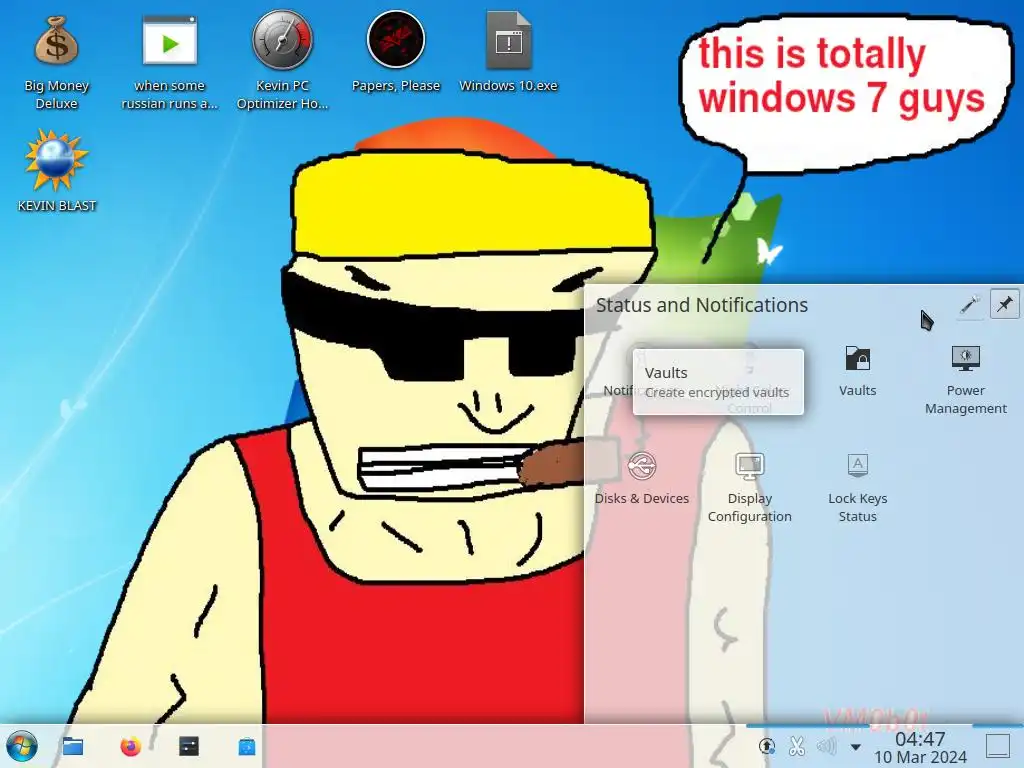Click the audio volume tray icon
Image resolution: width=1024 pixels, height=768 pixels.
tap(826, 746)
